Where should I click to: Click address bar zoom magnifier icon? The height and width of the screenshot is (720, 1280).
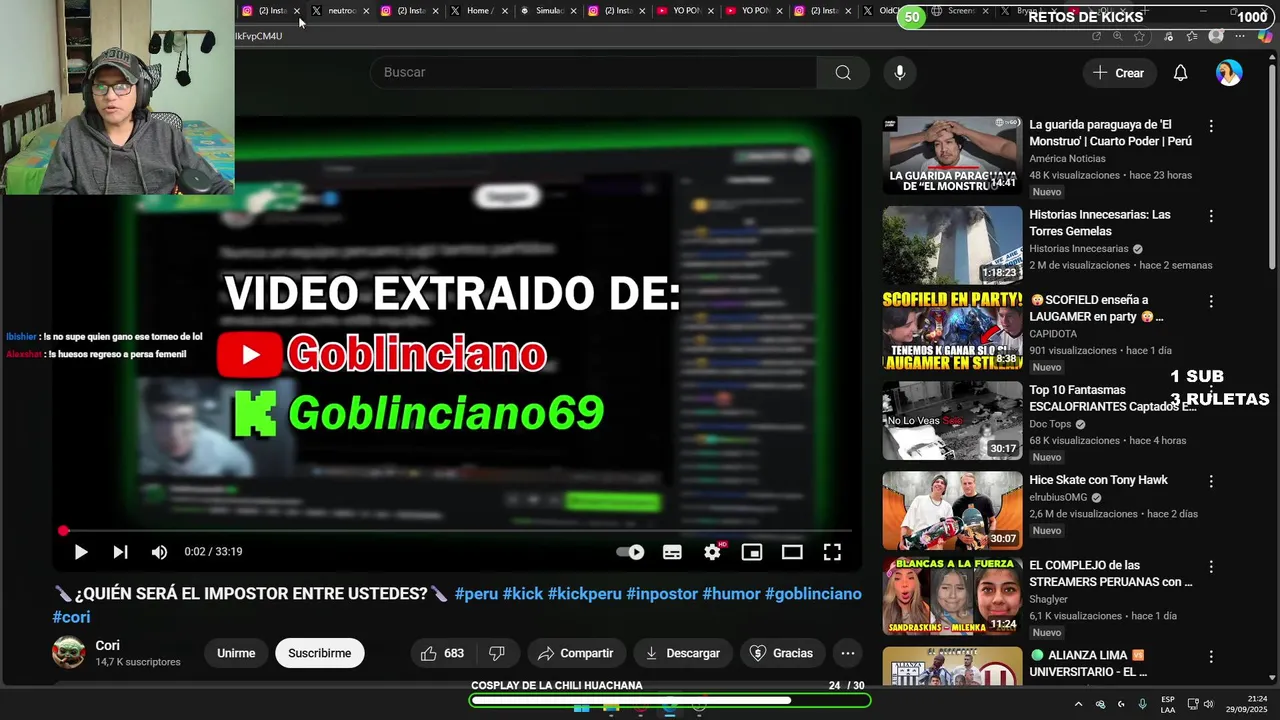pyautogui.click(x=1117, y=36)
